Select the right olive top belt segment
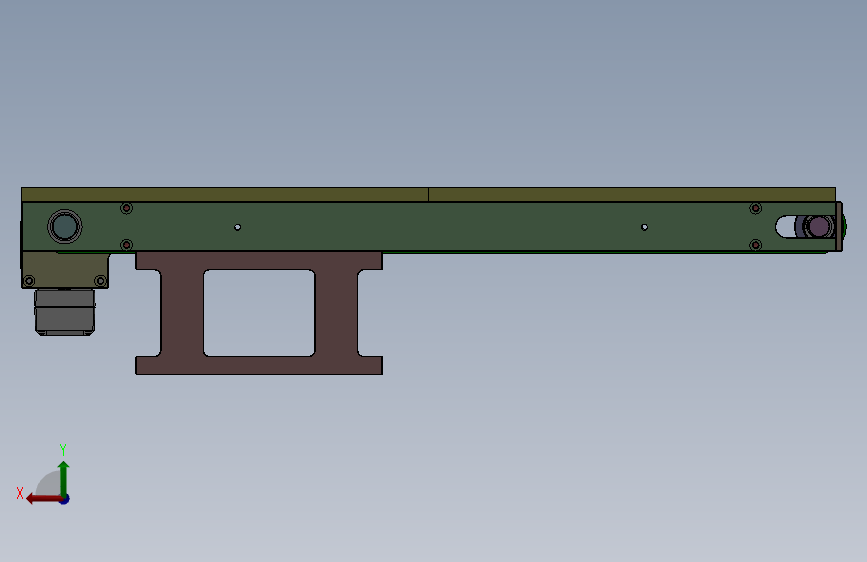This screenshot has height=562, width=867. point(632,194)
